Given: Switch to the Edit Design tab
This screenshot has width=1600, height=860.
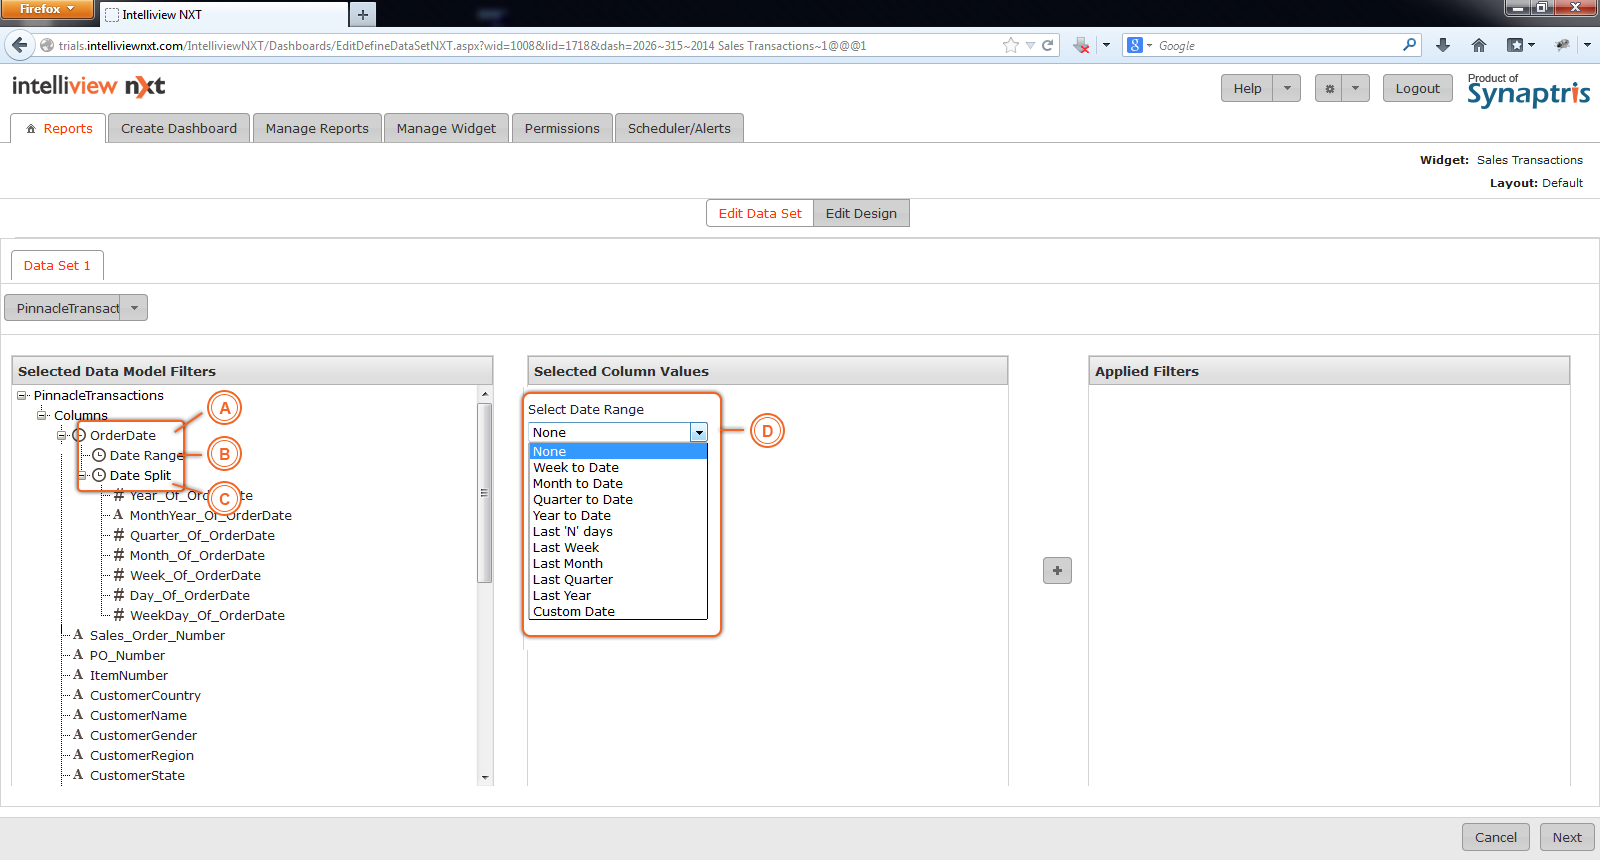Looking at the screenshot, I should [861, 213].
